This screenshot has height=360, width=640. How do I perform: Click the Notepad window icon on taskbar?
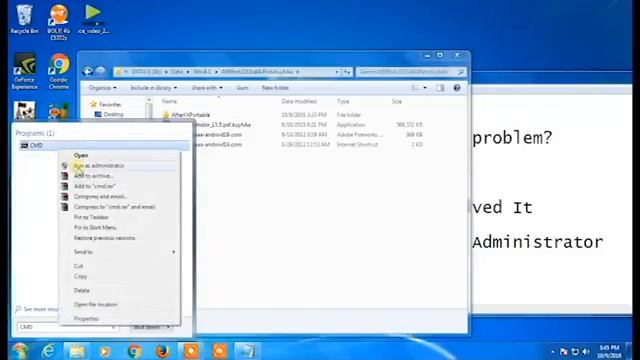click(248, 351)
